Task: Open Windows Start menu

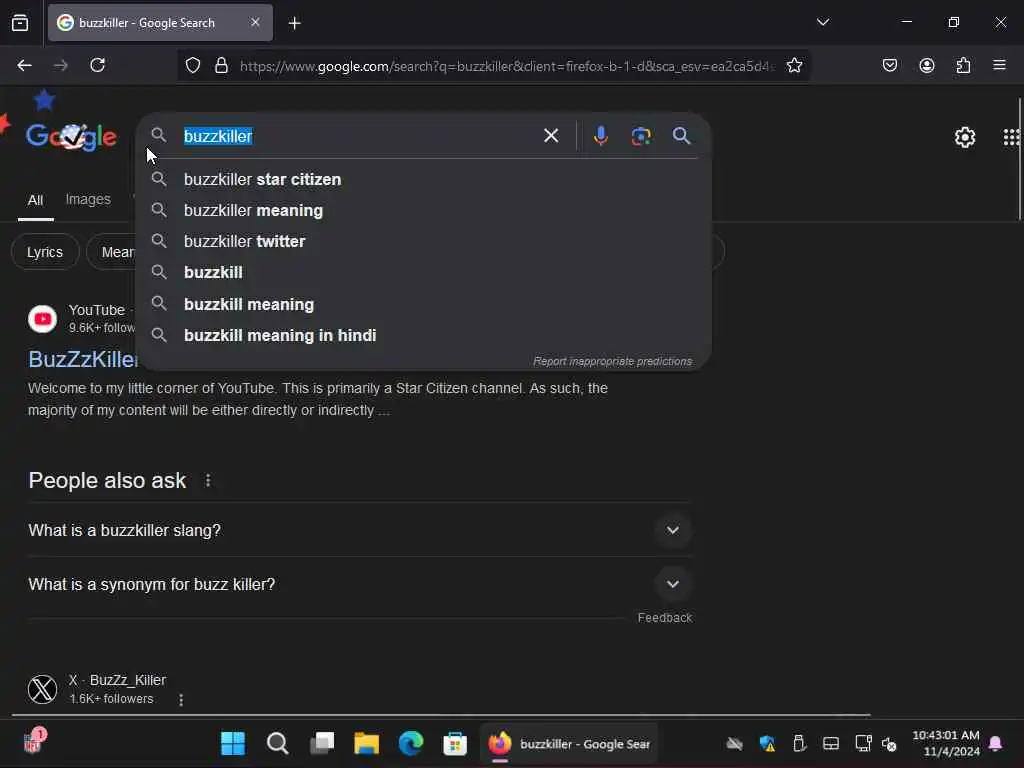Action: (x=233, y=743)
